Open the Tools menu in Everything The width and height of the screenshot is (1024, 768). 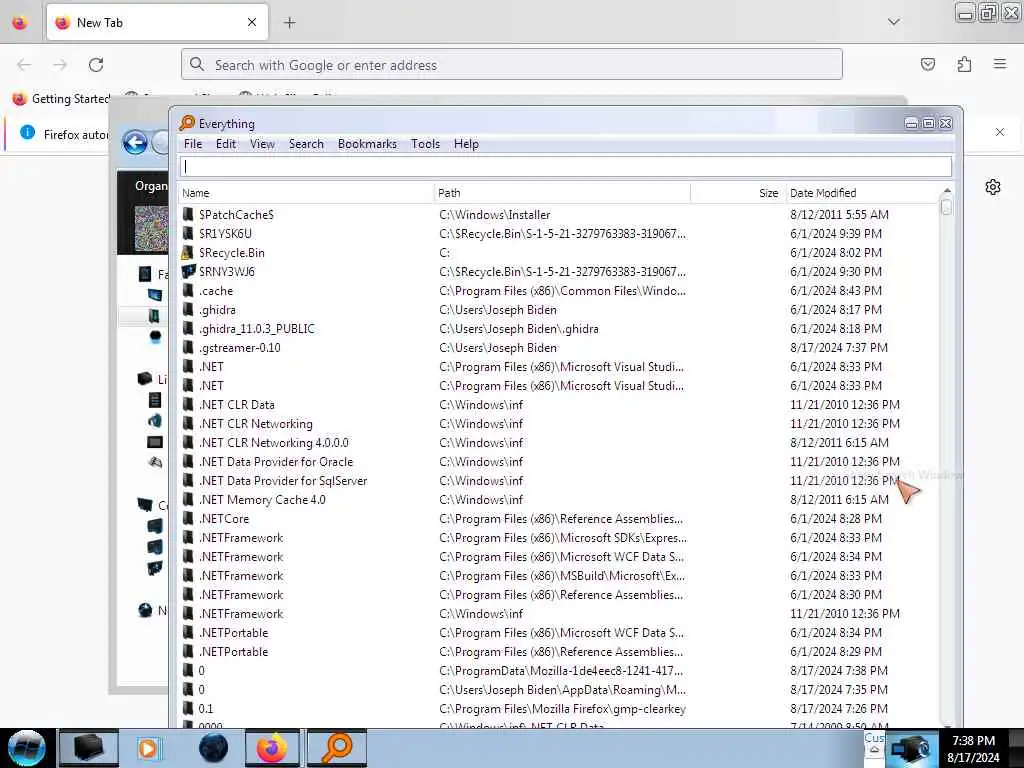coord(425,144)
